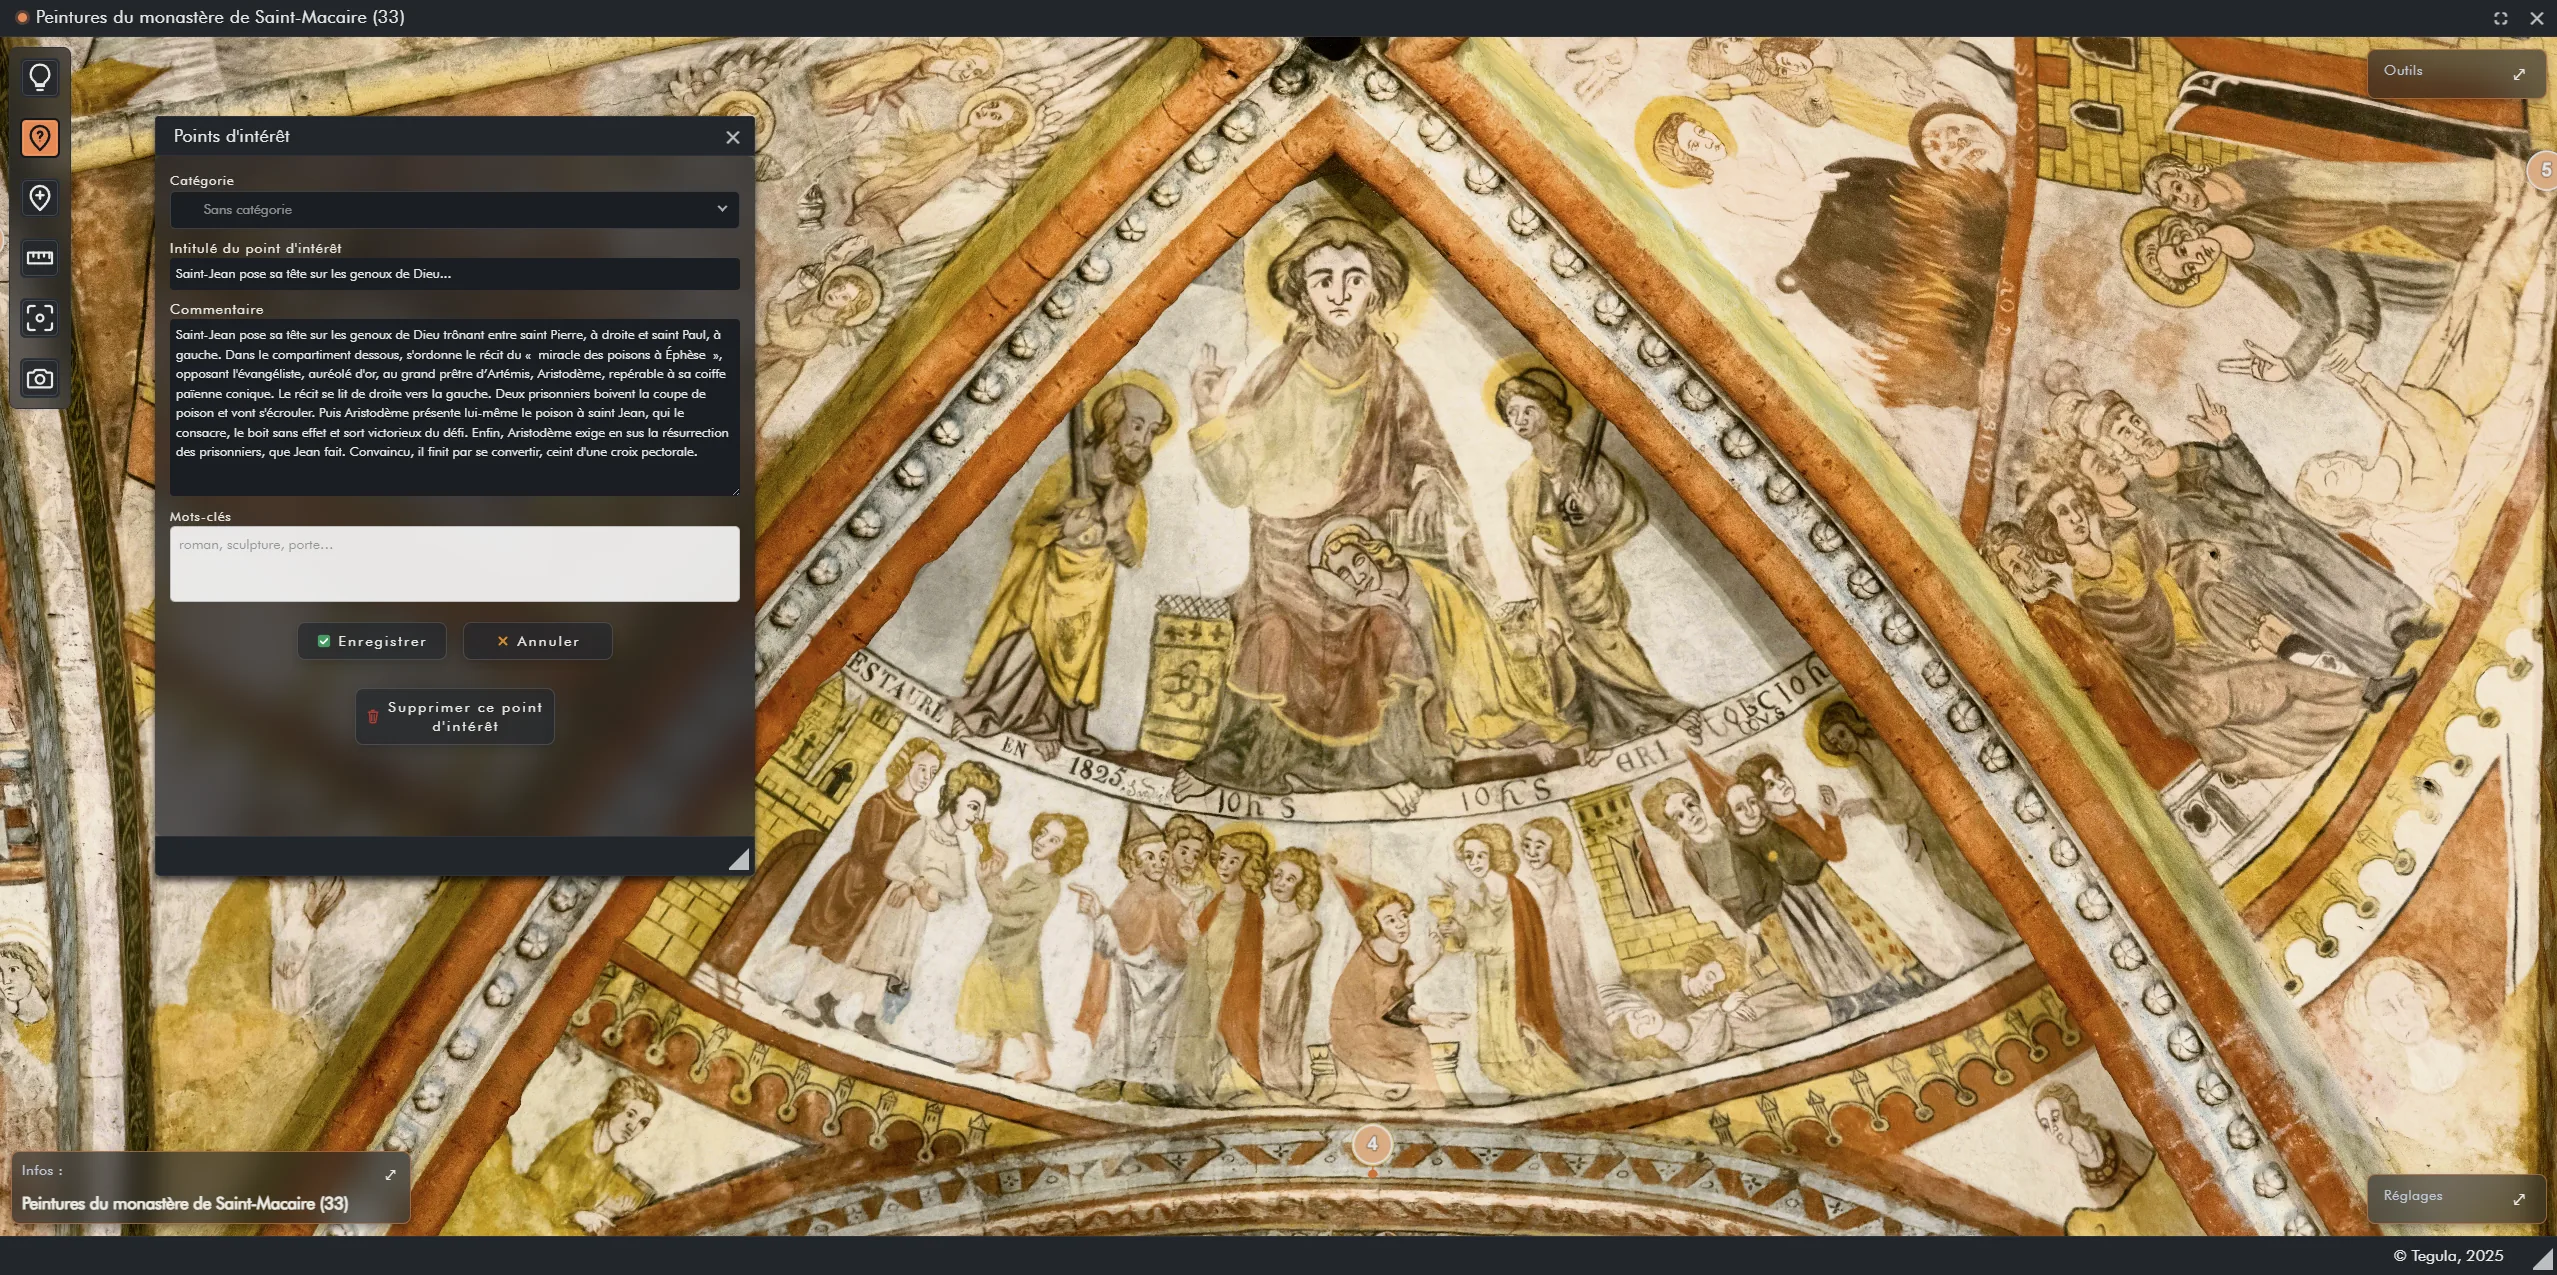Select point of interest marker 4
This screenshot has height=1275, width=2557.
[1372, 1144]
